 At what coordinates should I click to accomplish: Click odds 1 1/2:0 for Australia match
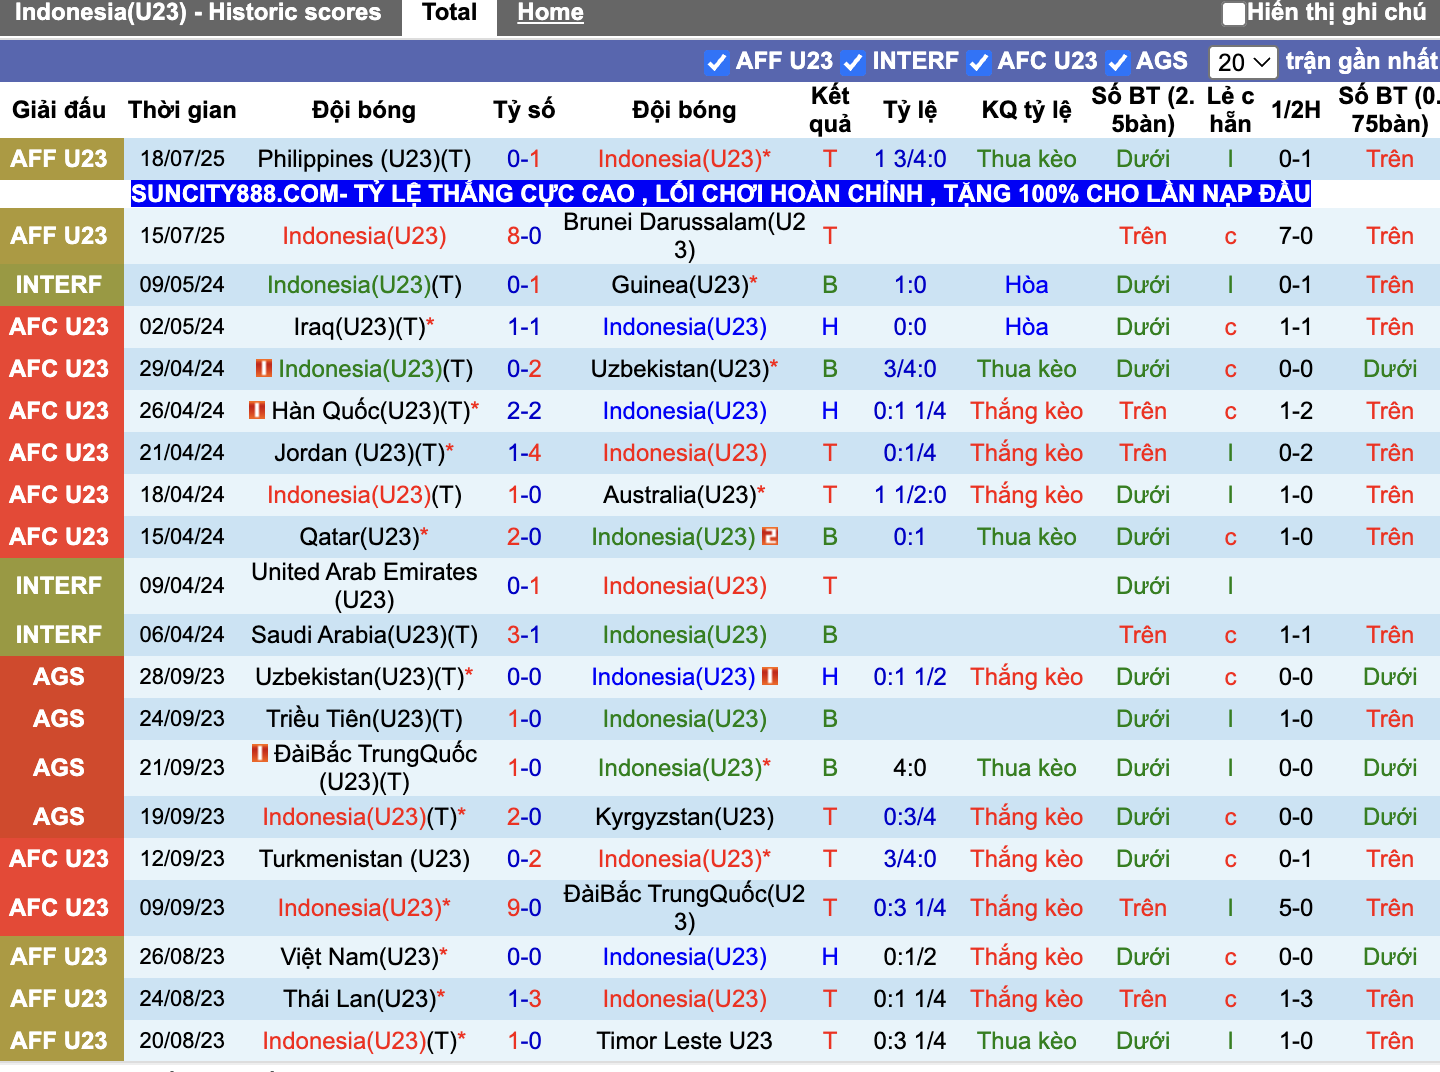(x=910, y=495)
